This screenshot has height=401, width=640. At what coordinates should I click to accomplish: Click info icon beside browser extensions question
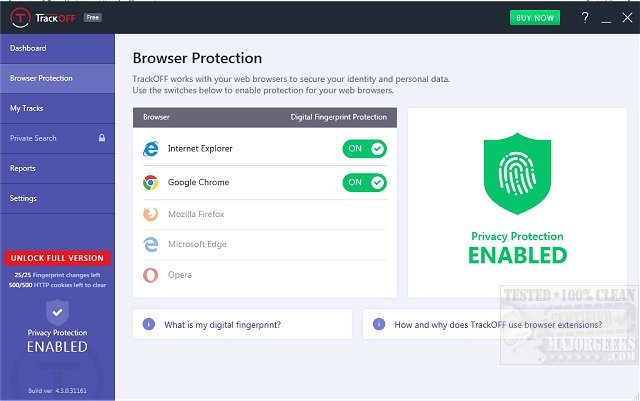coord(379,324)
